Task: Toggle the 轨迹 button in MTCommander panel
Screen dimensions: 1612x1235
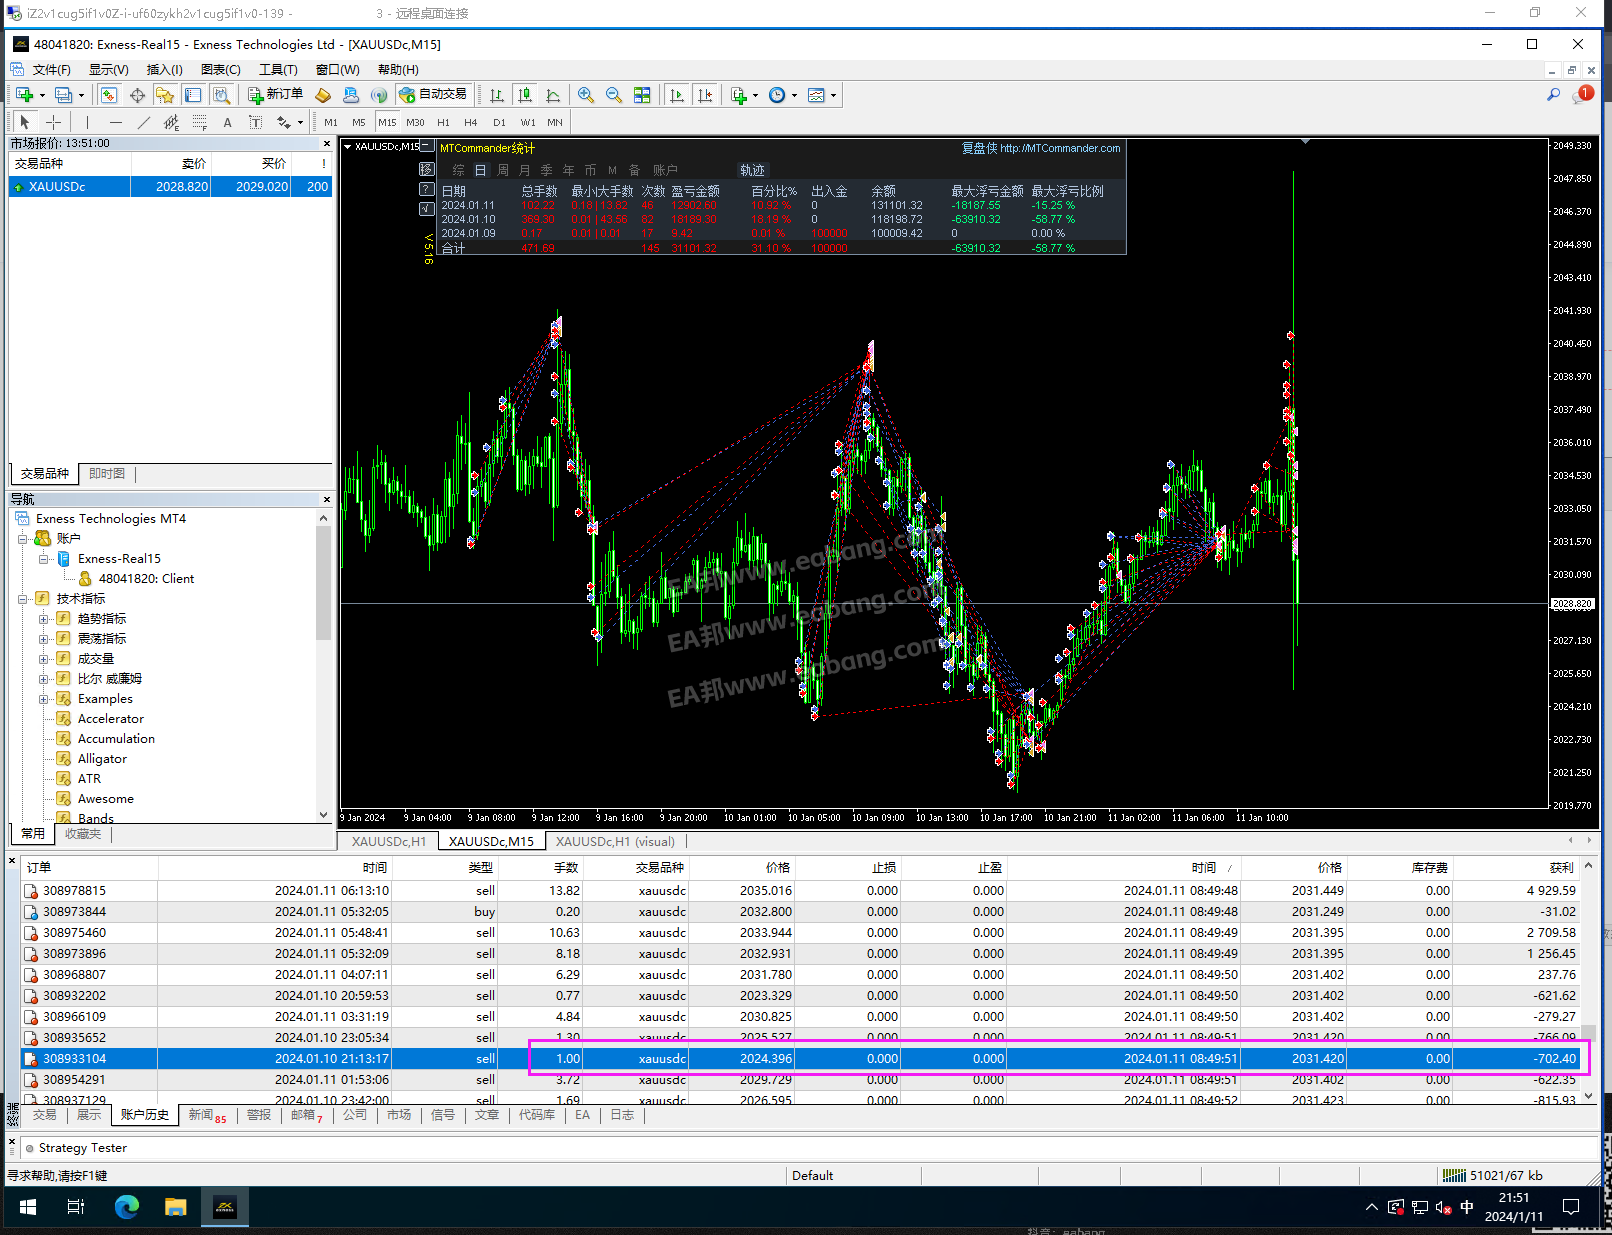Action: click(752, 170)
